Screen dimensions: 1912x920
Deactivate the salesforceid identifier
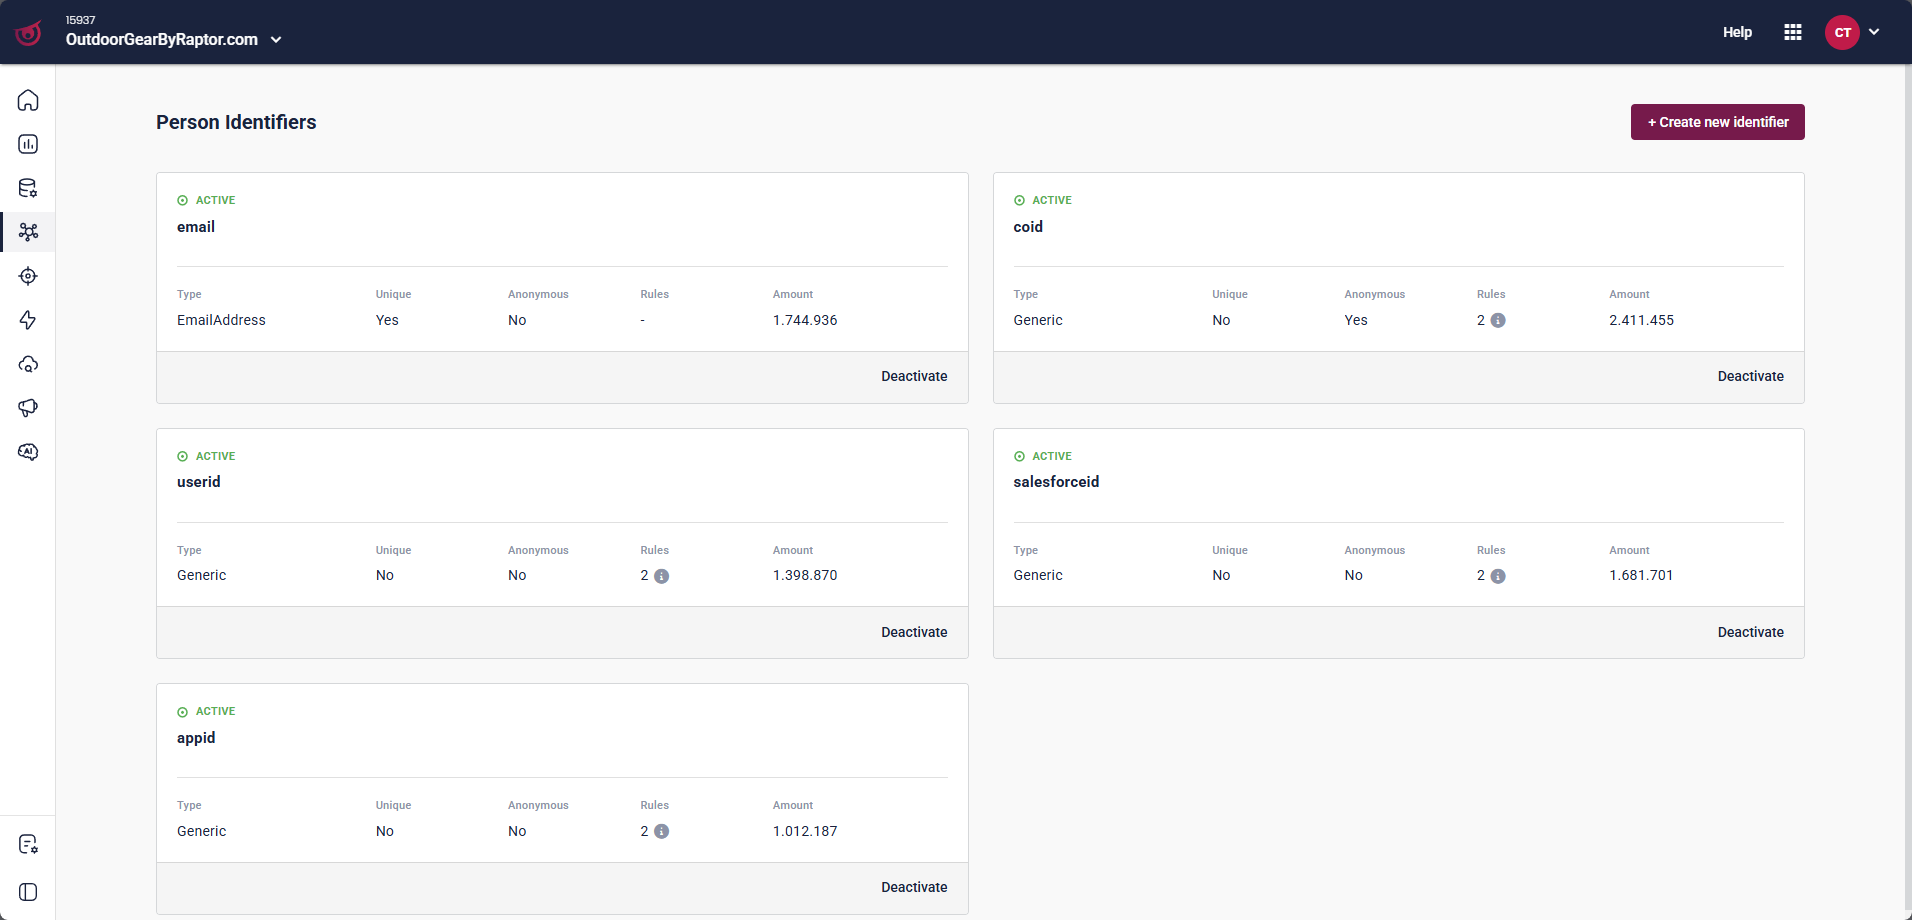(1751, 632)
